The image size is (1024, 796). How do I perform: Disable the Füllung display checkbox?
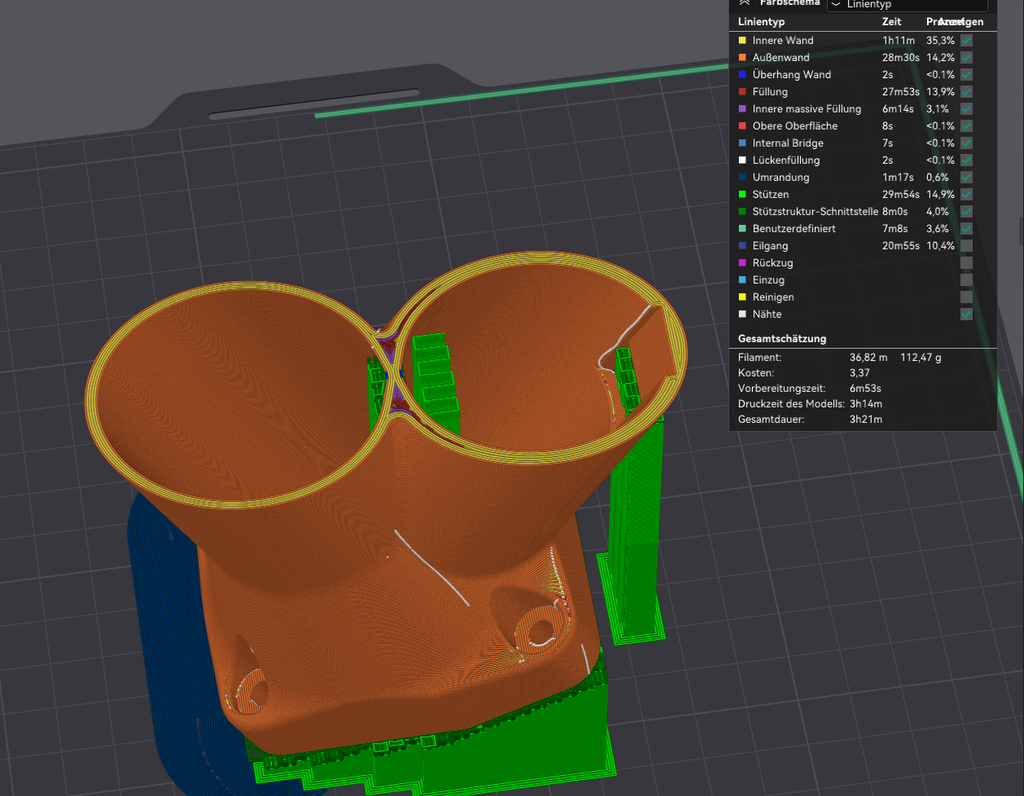(967, 92)
